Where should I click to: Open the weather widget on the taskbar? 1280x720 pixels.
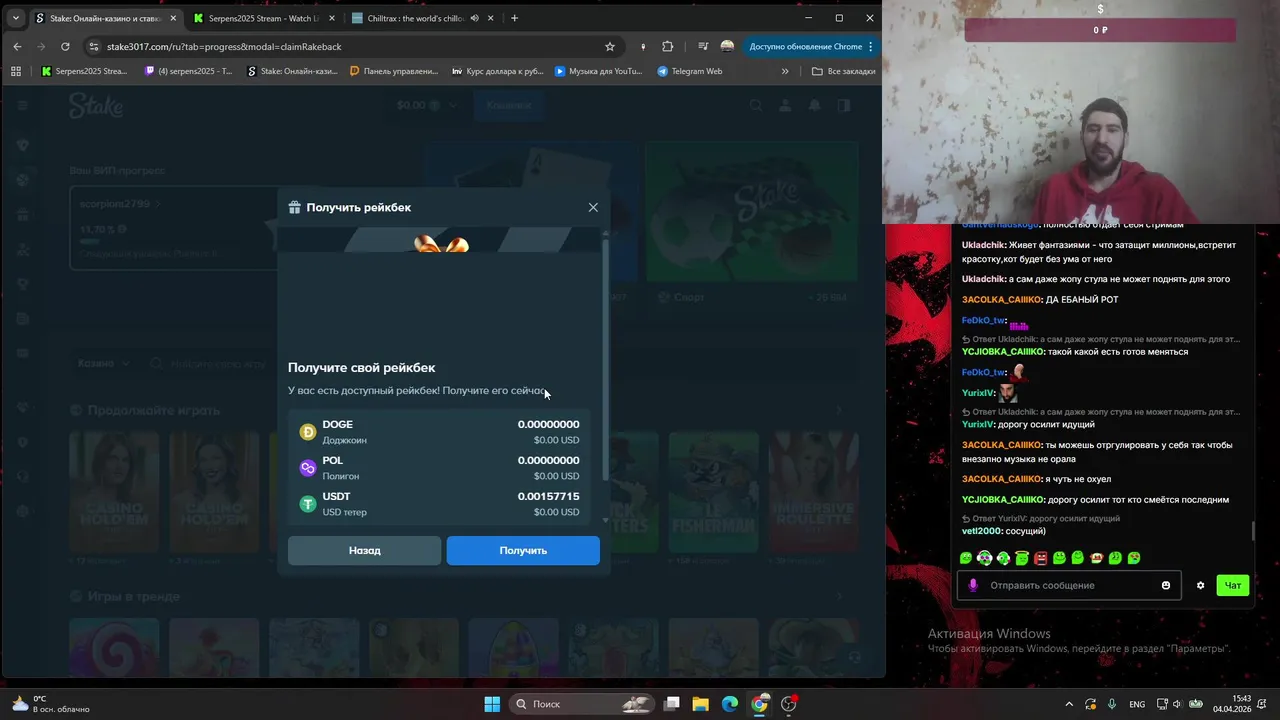(48, 704)
